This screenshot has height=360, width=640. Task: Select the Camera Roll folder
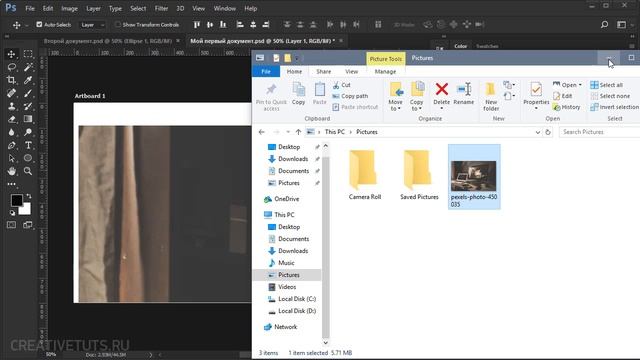click(364, 175)
